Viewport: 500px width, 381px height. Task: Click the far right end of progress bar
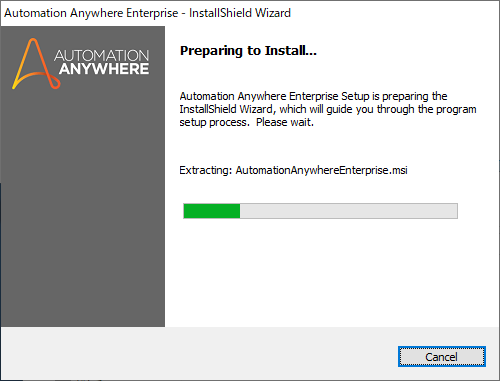coord(454,211)
